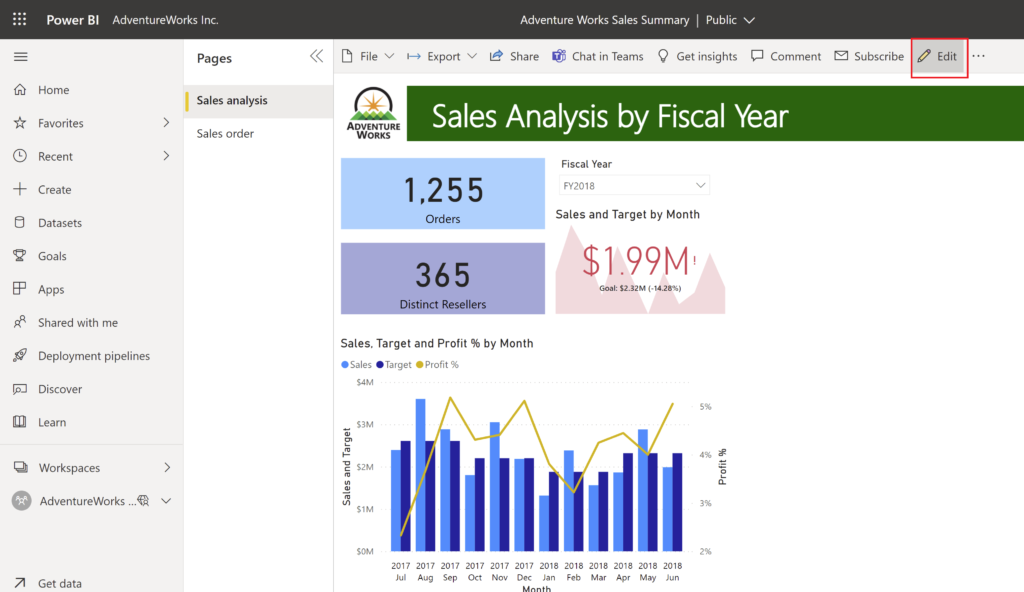Open the Export menu dropdown arrow
Image resolution: width=1024 pixels, height=592 pixels.
tap(472, 56)
